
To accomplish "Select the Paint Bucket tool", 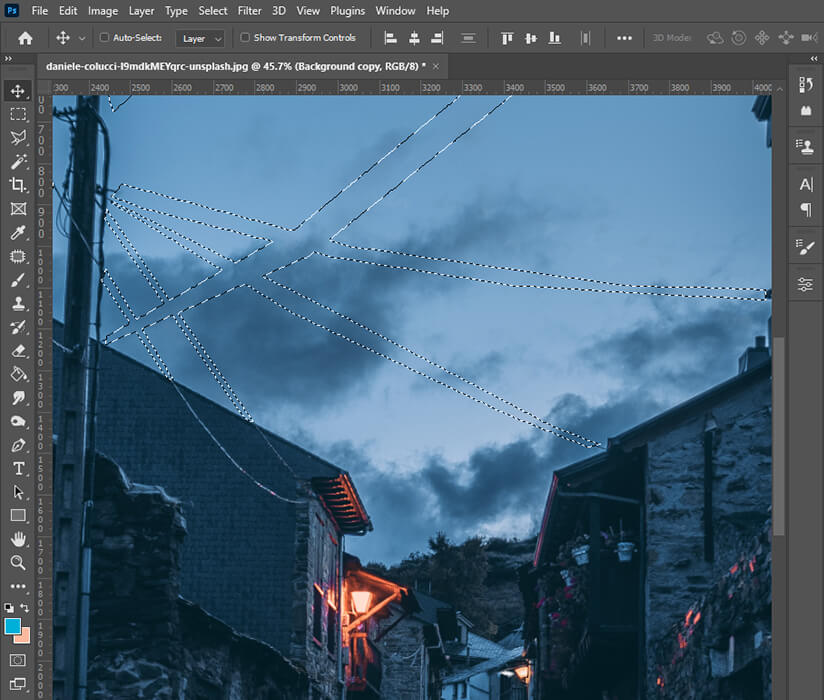I will (18, 374).
